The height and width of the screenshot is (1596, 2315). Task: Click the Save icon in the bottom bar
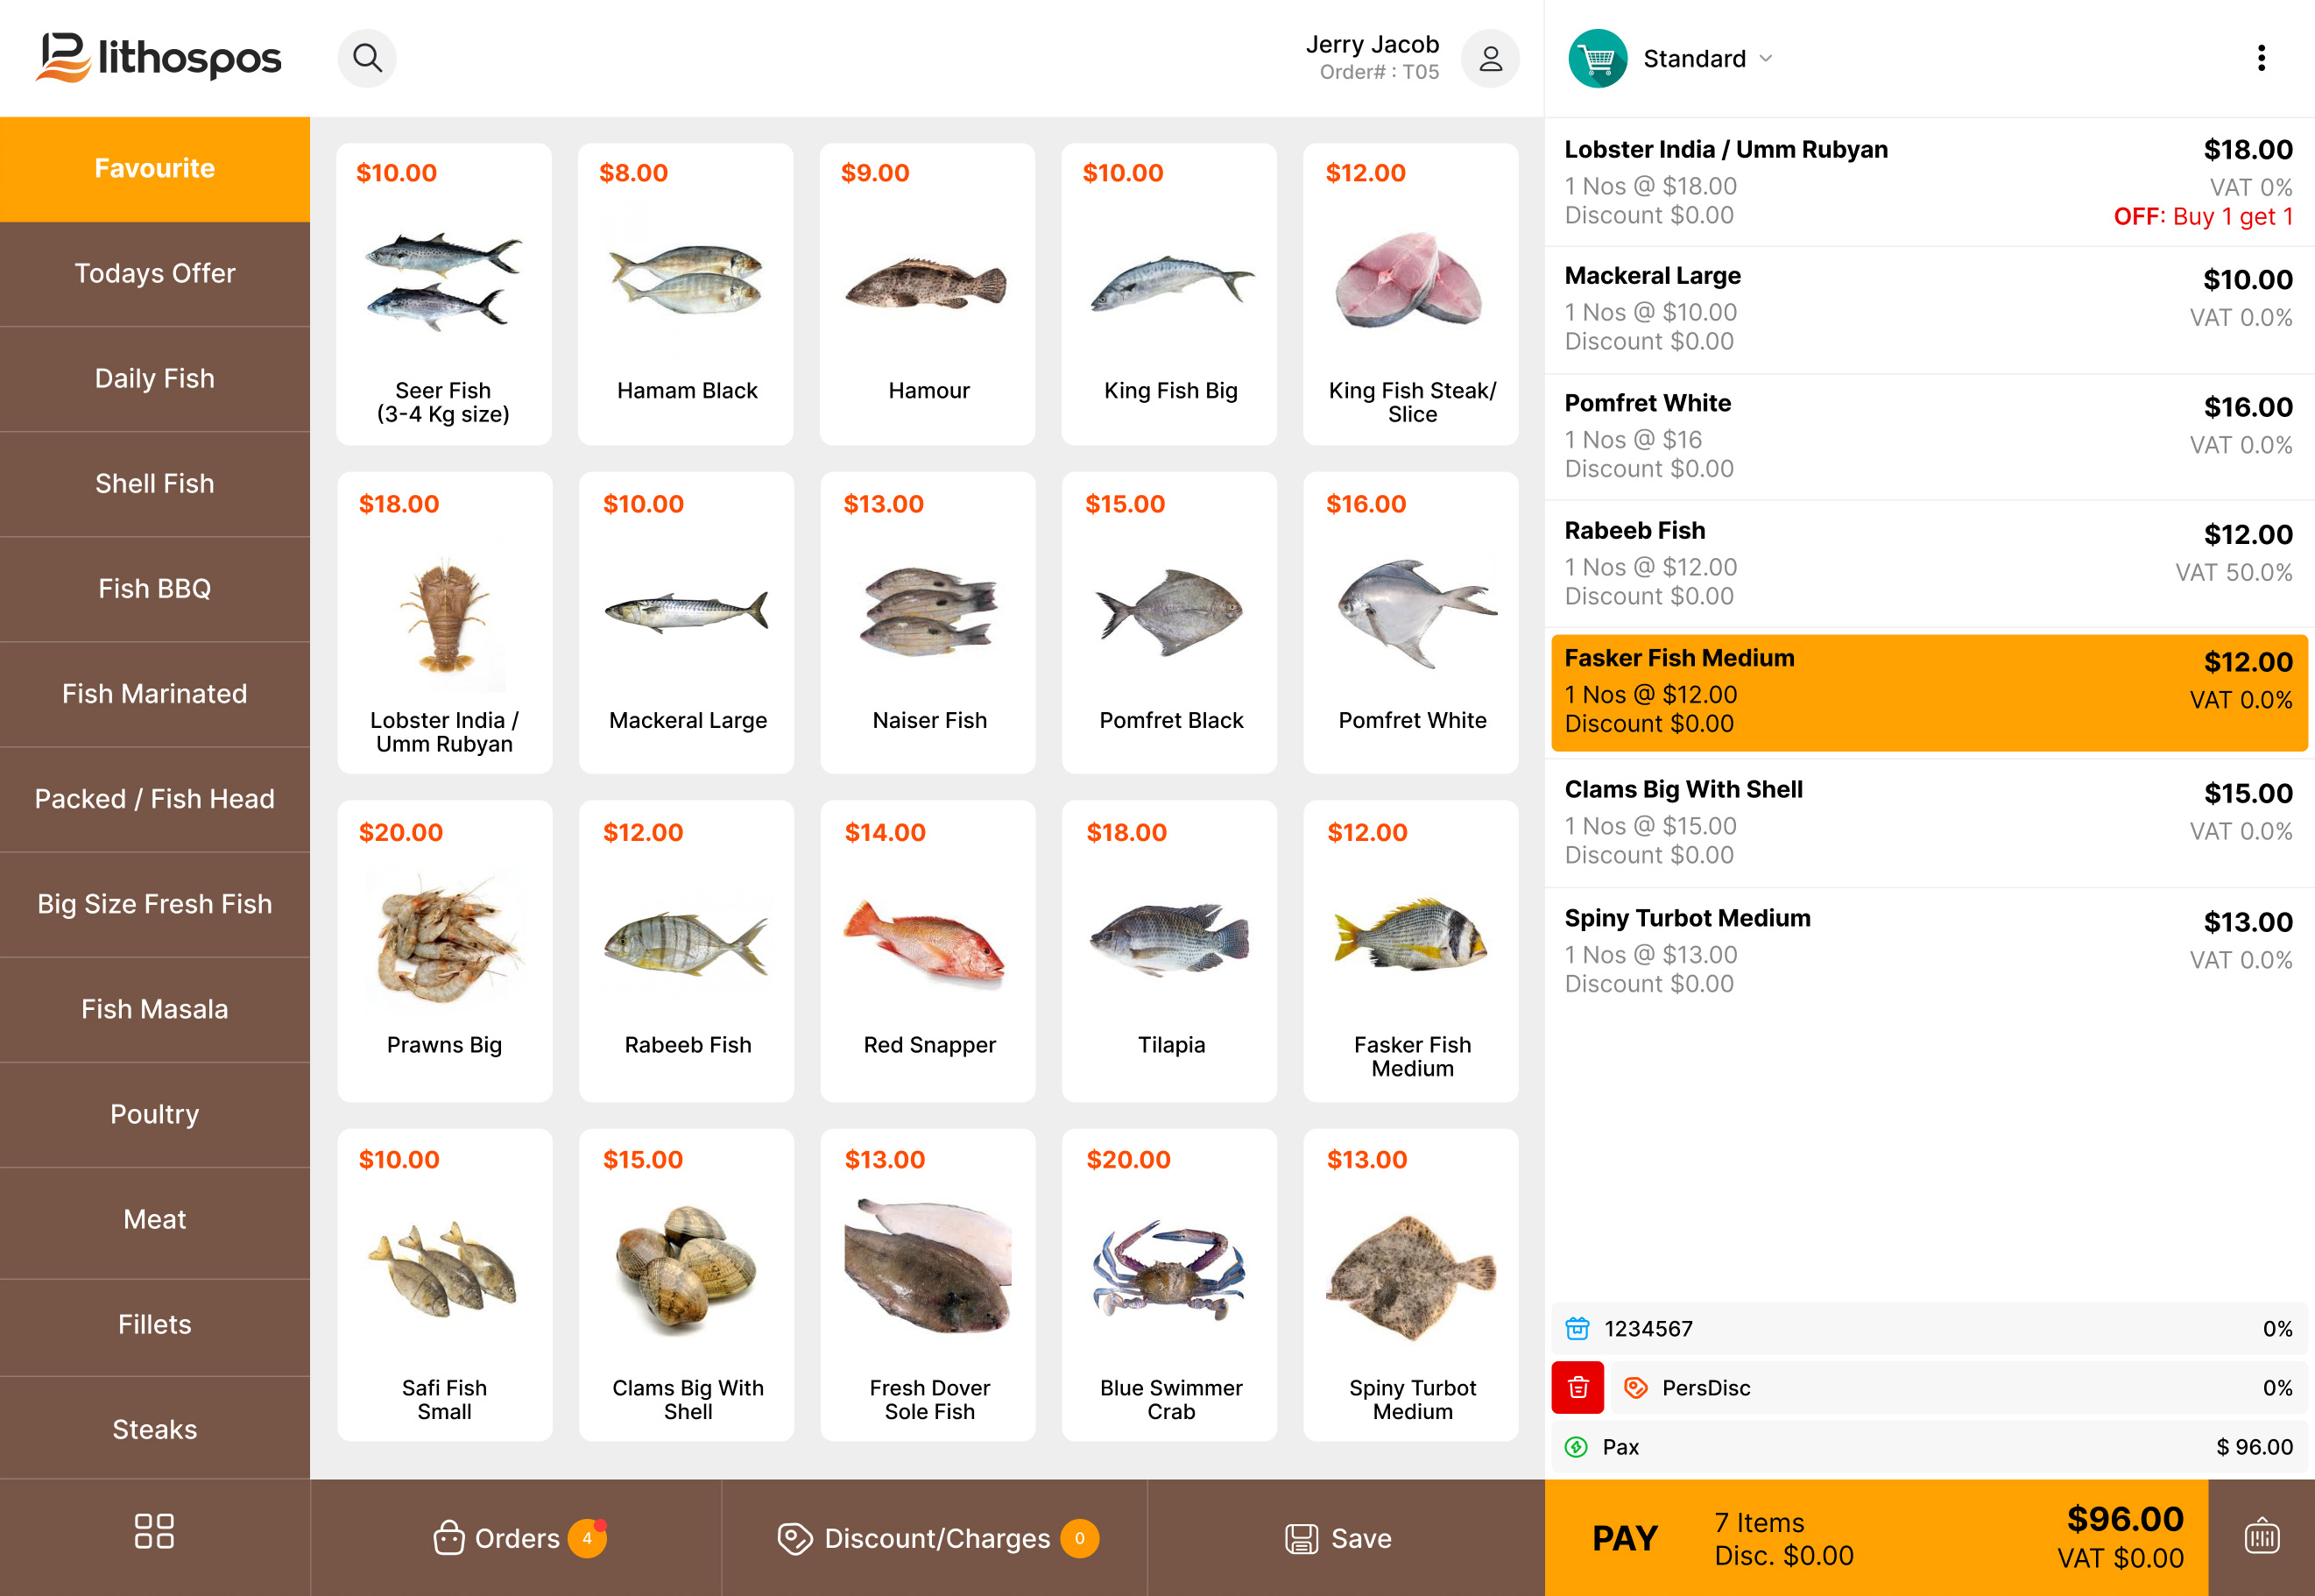point(1300,1538)
